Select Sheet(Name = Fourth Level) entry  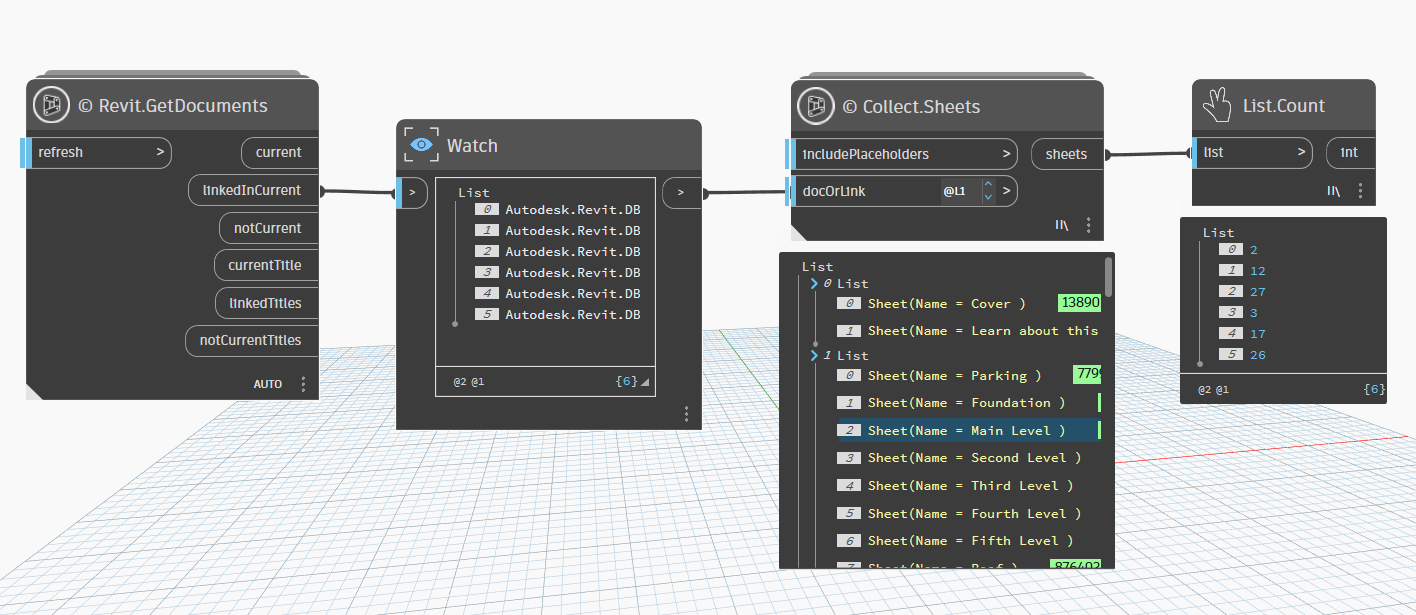[x=974, y=513]
